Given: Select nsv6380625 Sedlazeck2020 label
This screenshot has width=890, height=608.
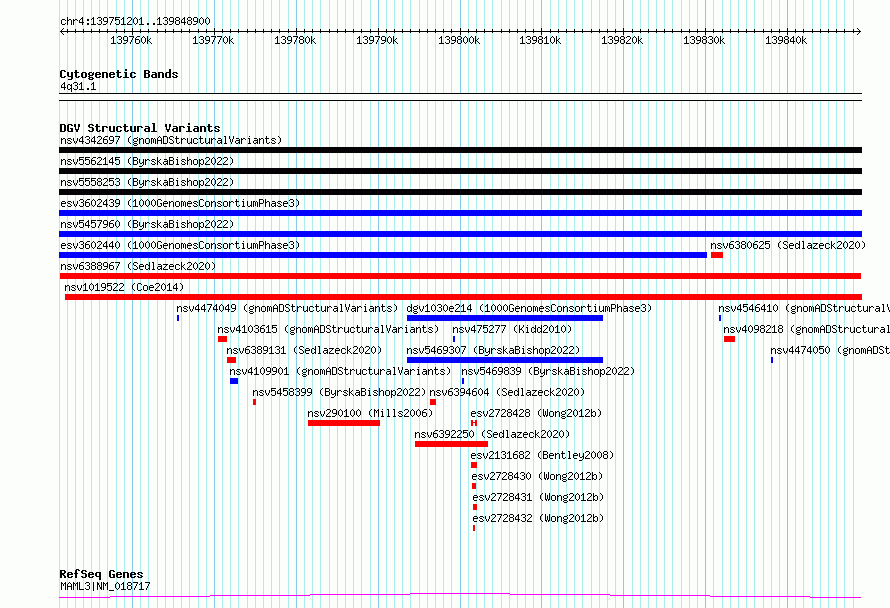Looking at the screenshot, I should pos(788,245).
